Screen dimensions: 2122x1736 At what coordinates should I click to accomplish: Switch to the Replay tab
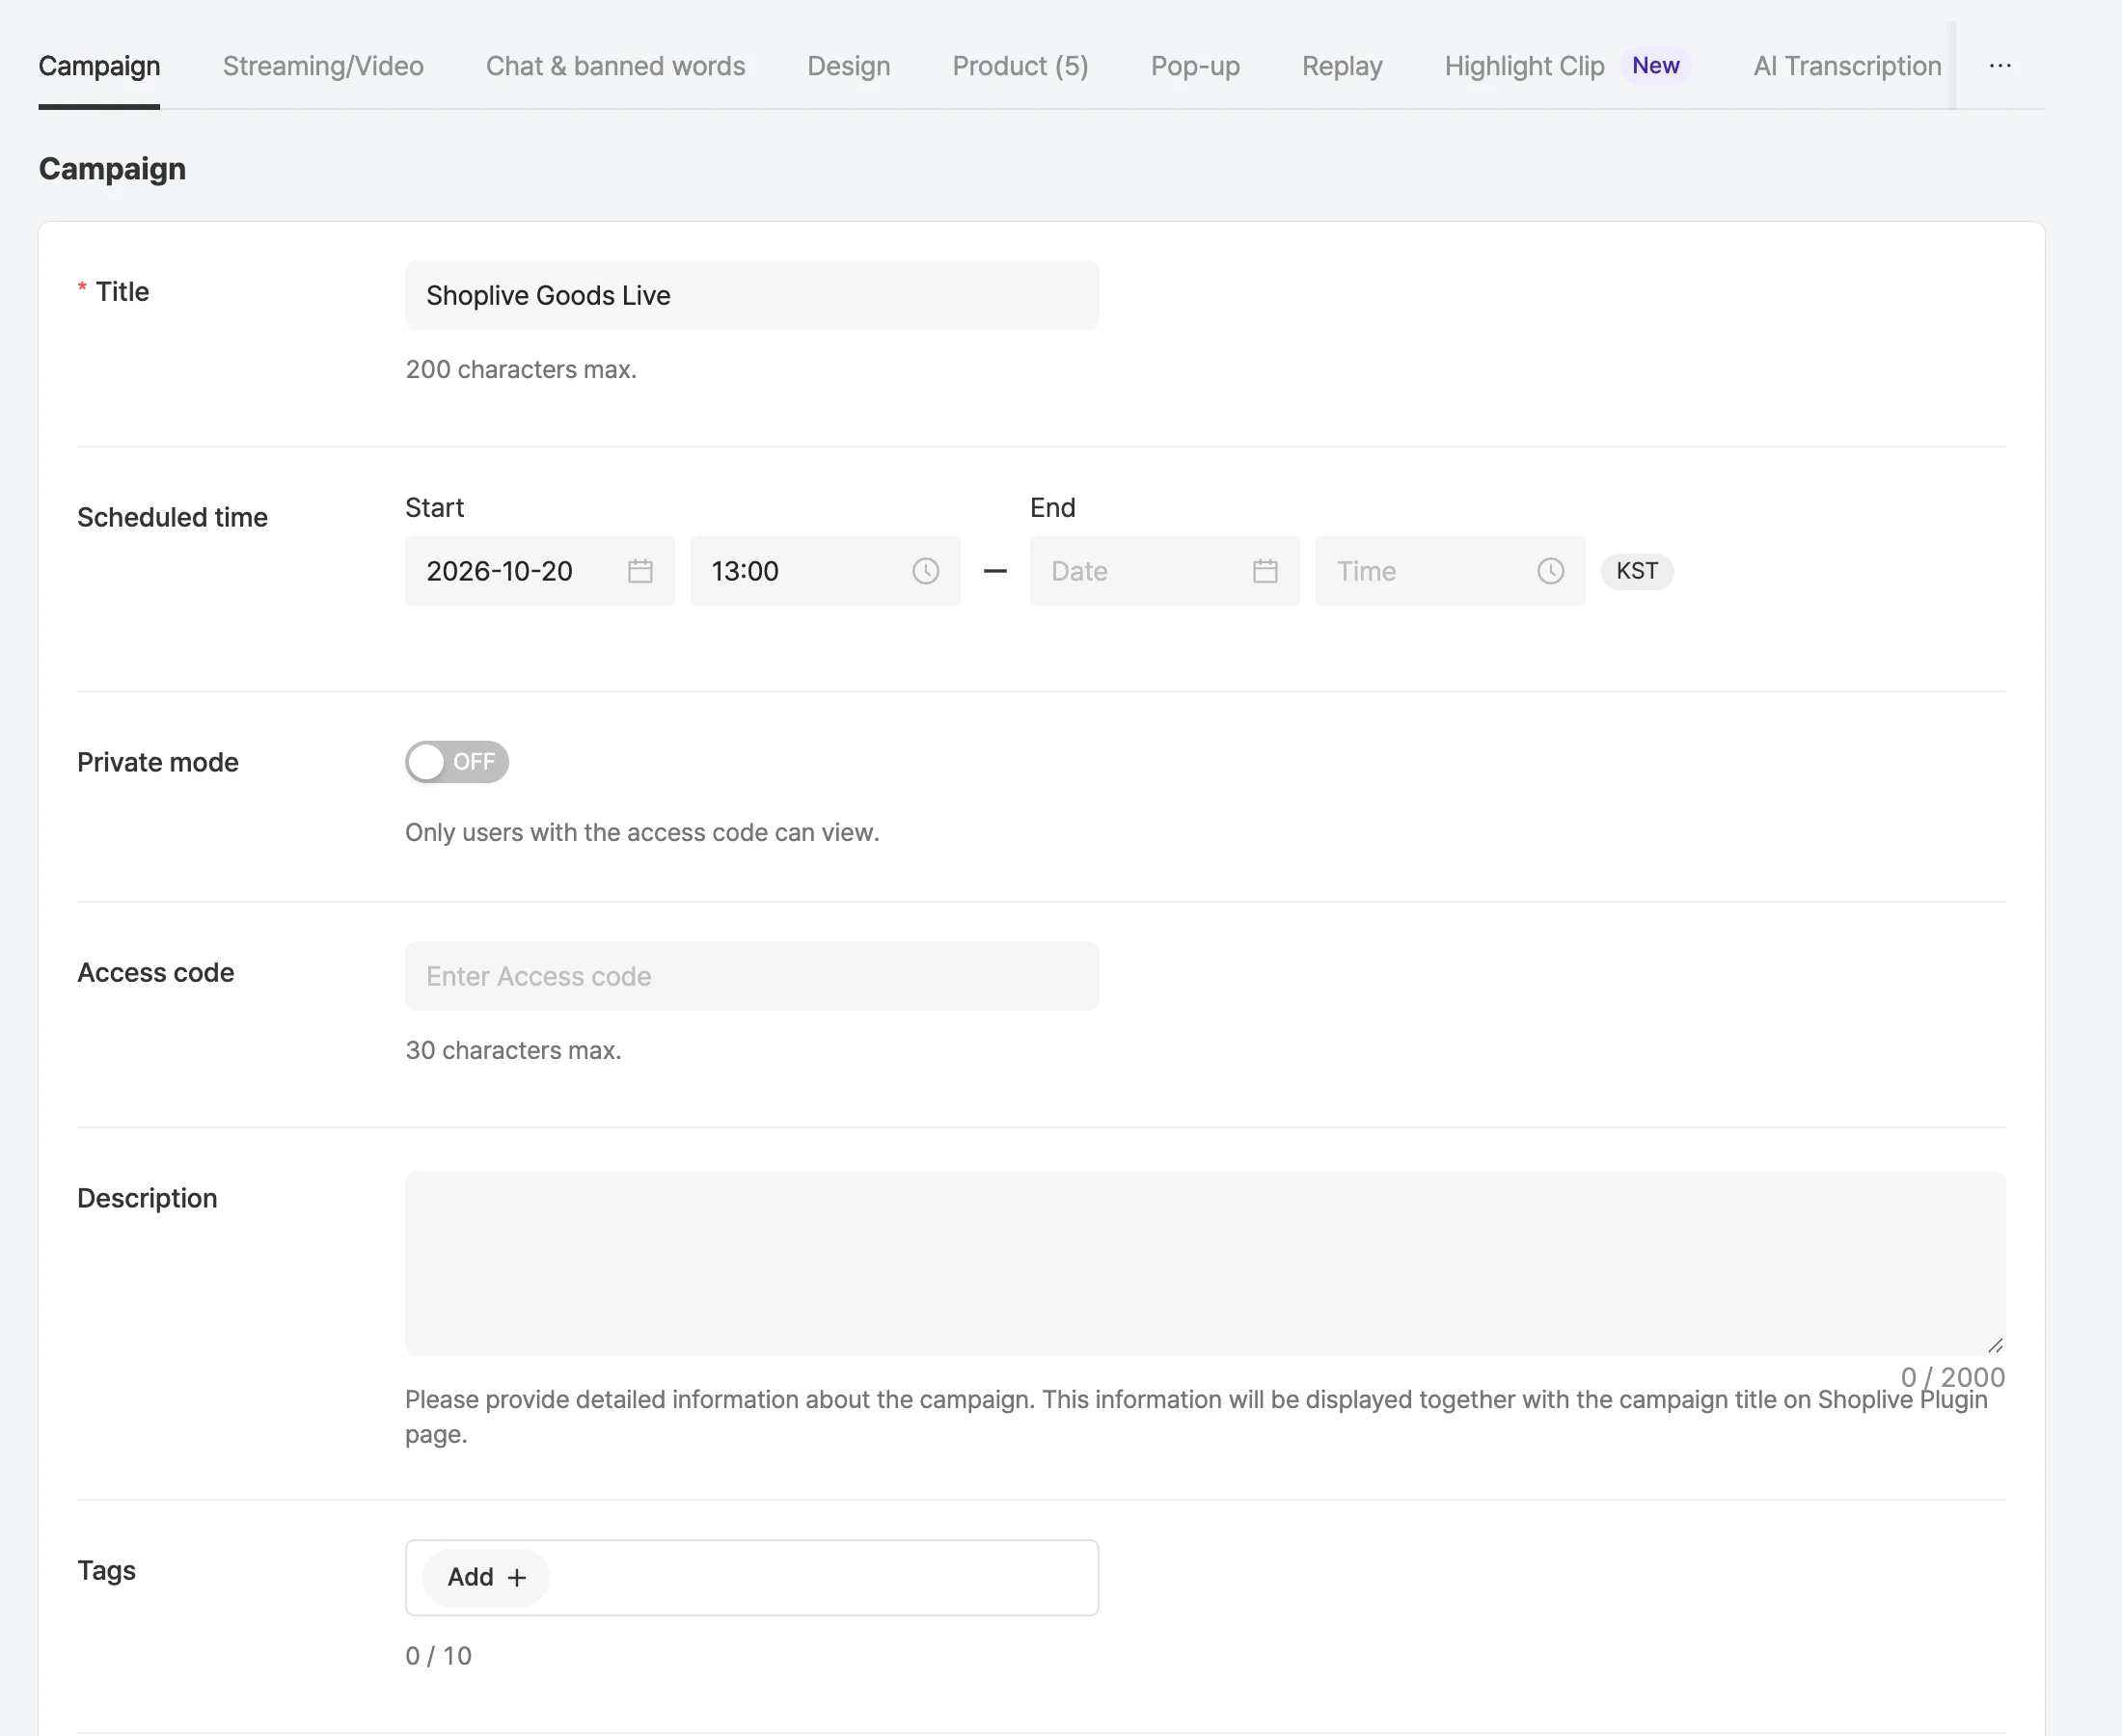click(x=1342, y=66)
